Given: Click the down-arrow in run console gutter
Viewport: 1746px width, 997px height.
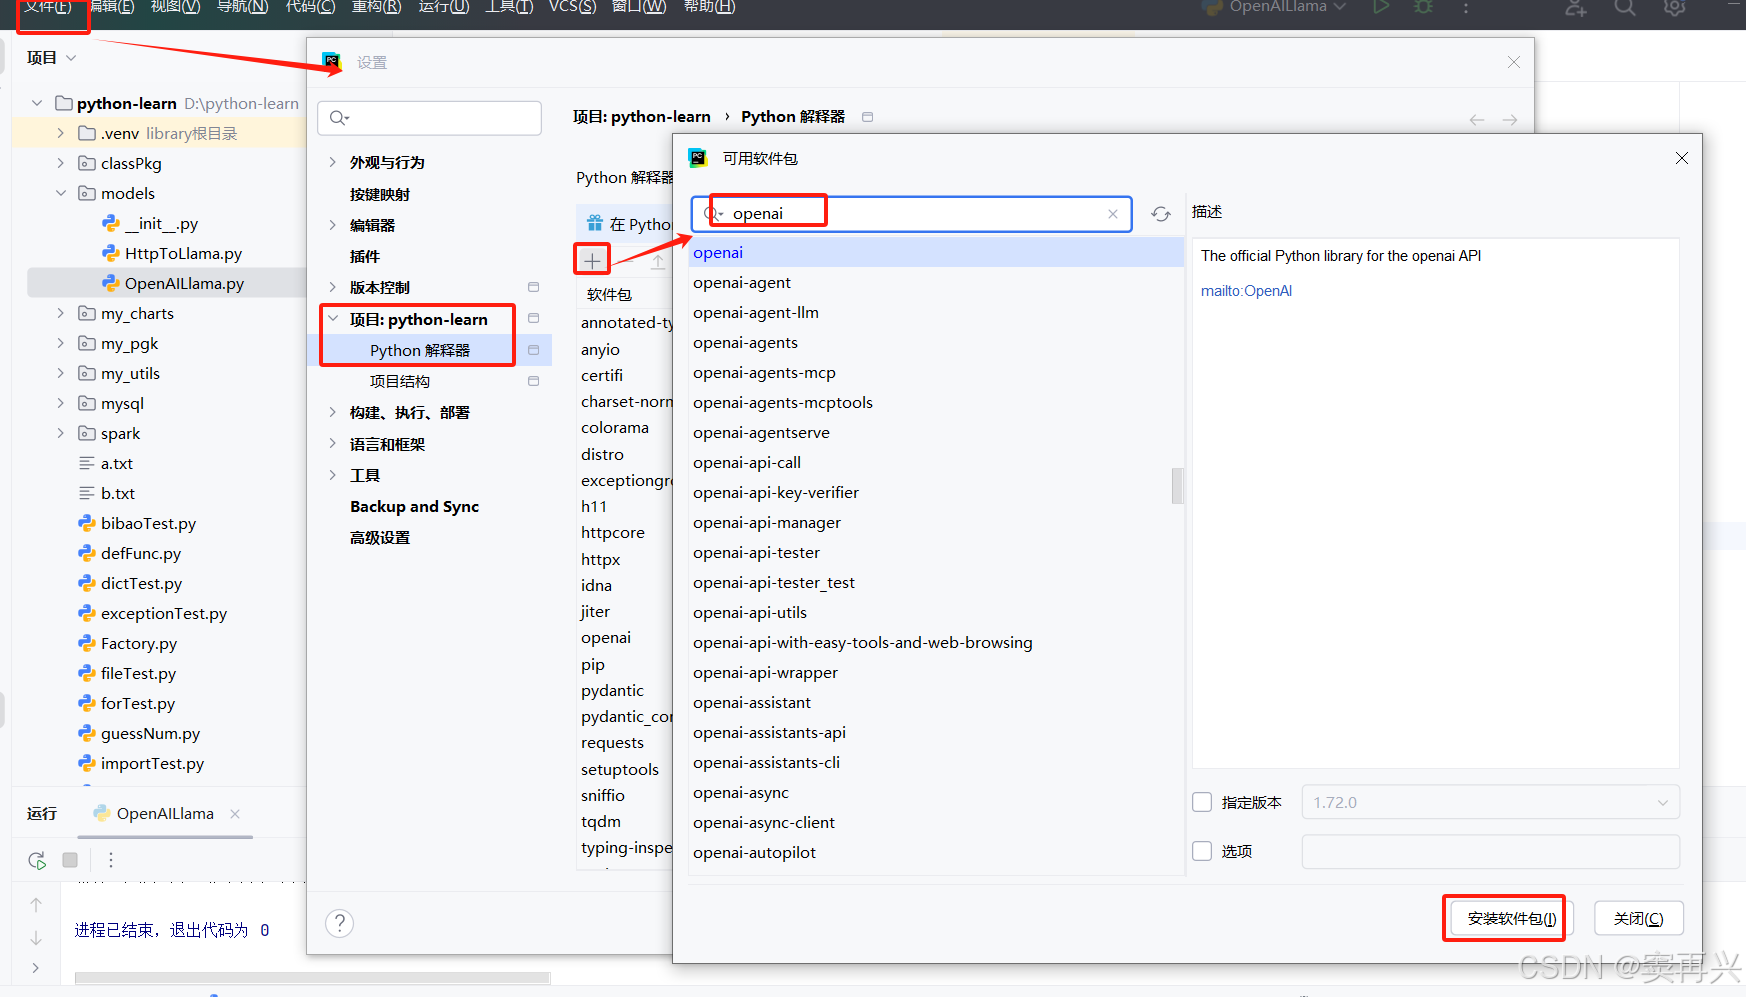Looking at the screenshot, I should 36,938.
